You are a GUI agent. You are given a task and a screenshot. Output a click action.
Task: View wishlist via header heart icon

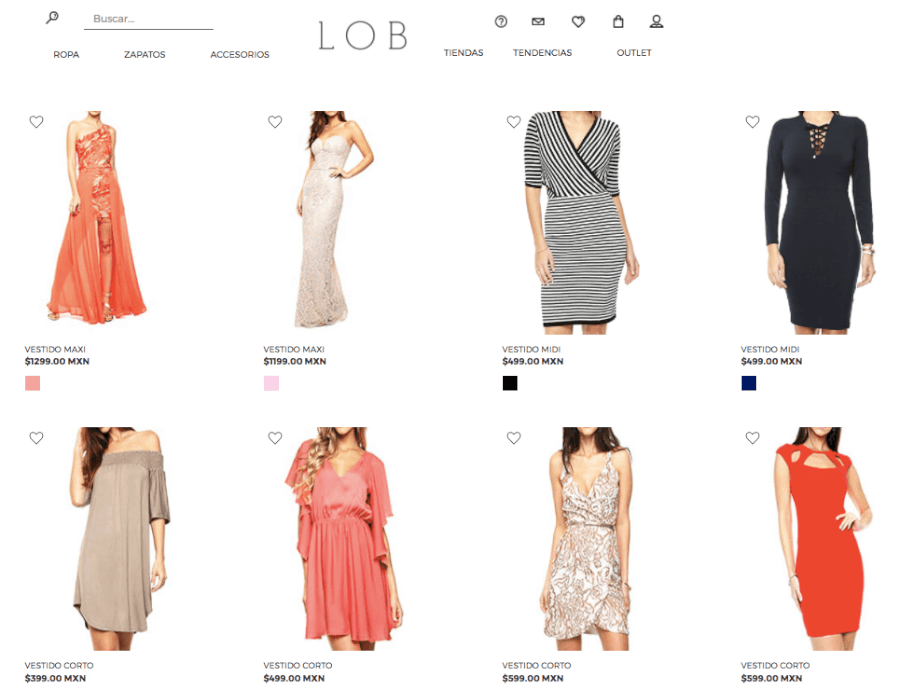(x=578, y=21)
